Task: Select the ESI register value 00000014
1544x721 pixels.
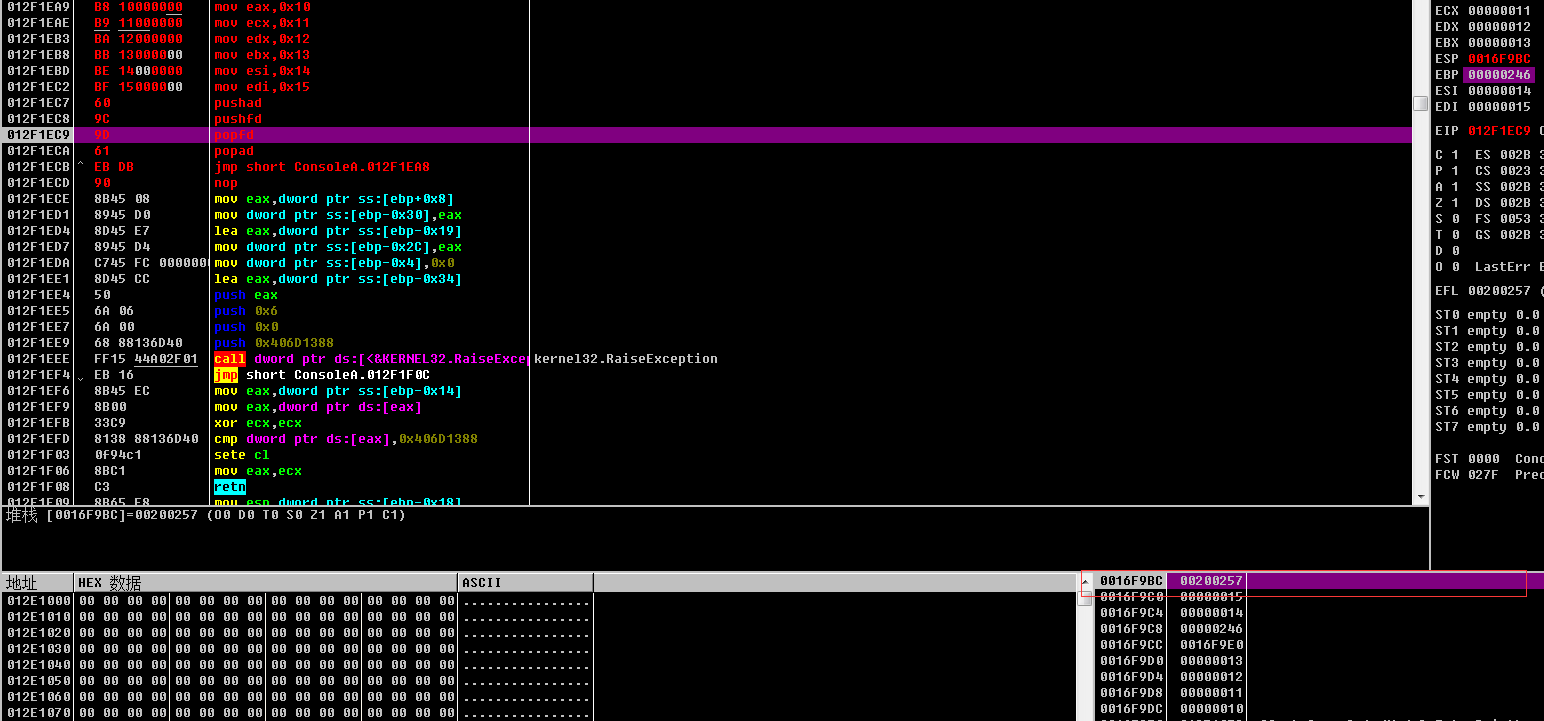Action: [x=1499, y=91]
